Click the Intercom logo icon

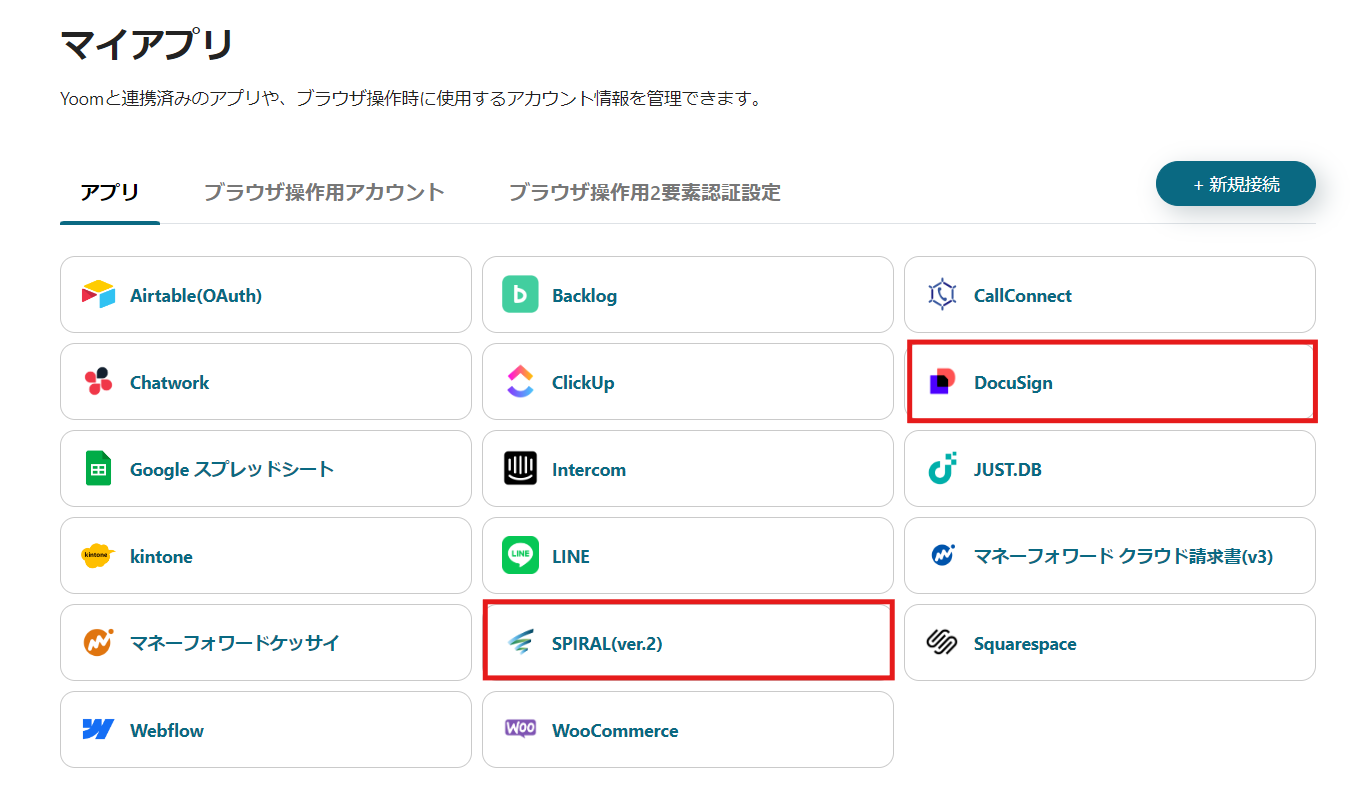pyautogui.click(x=520, y=469)
